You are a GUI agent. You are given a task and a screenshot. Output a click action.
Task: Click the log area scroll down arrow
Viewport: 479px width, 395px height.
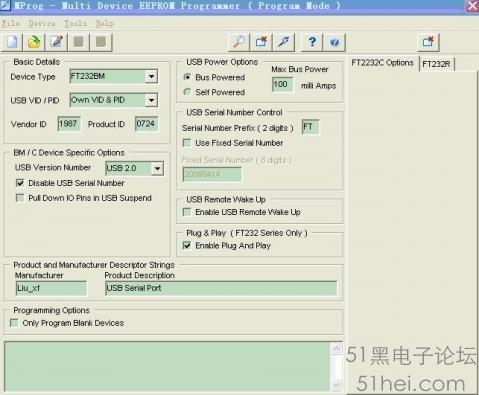[337, 385]
